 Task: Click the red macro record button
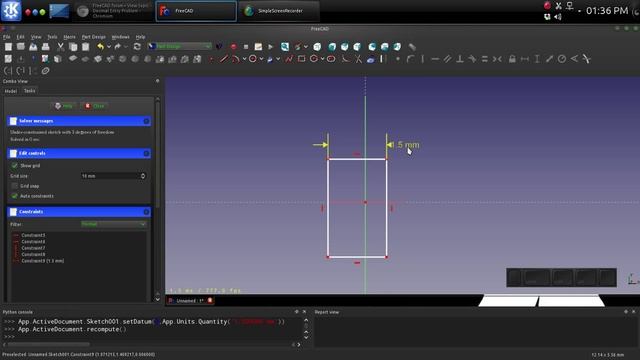click(x=233, y=47)
